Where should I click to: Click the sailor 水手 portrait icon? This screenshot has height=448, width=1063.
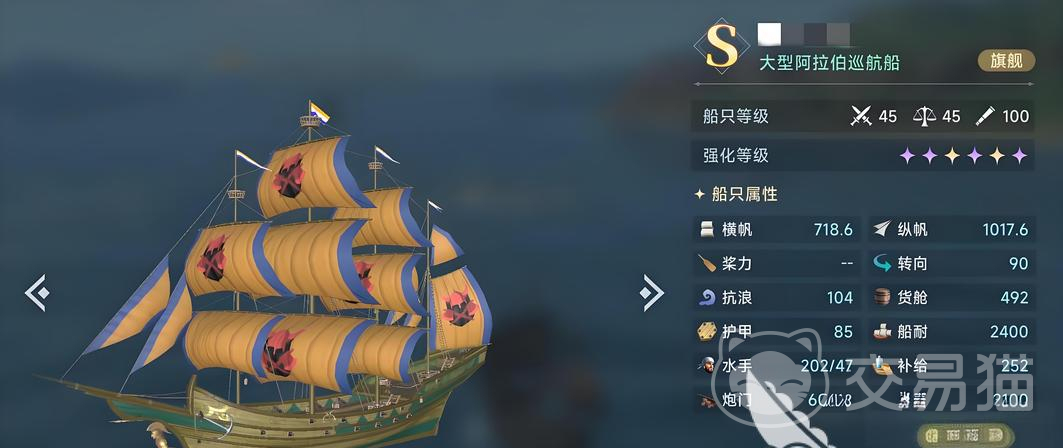pyautogui.click(x=706, y=366)
